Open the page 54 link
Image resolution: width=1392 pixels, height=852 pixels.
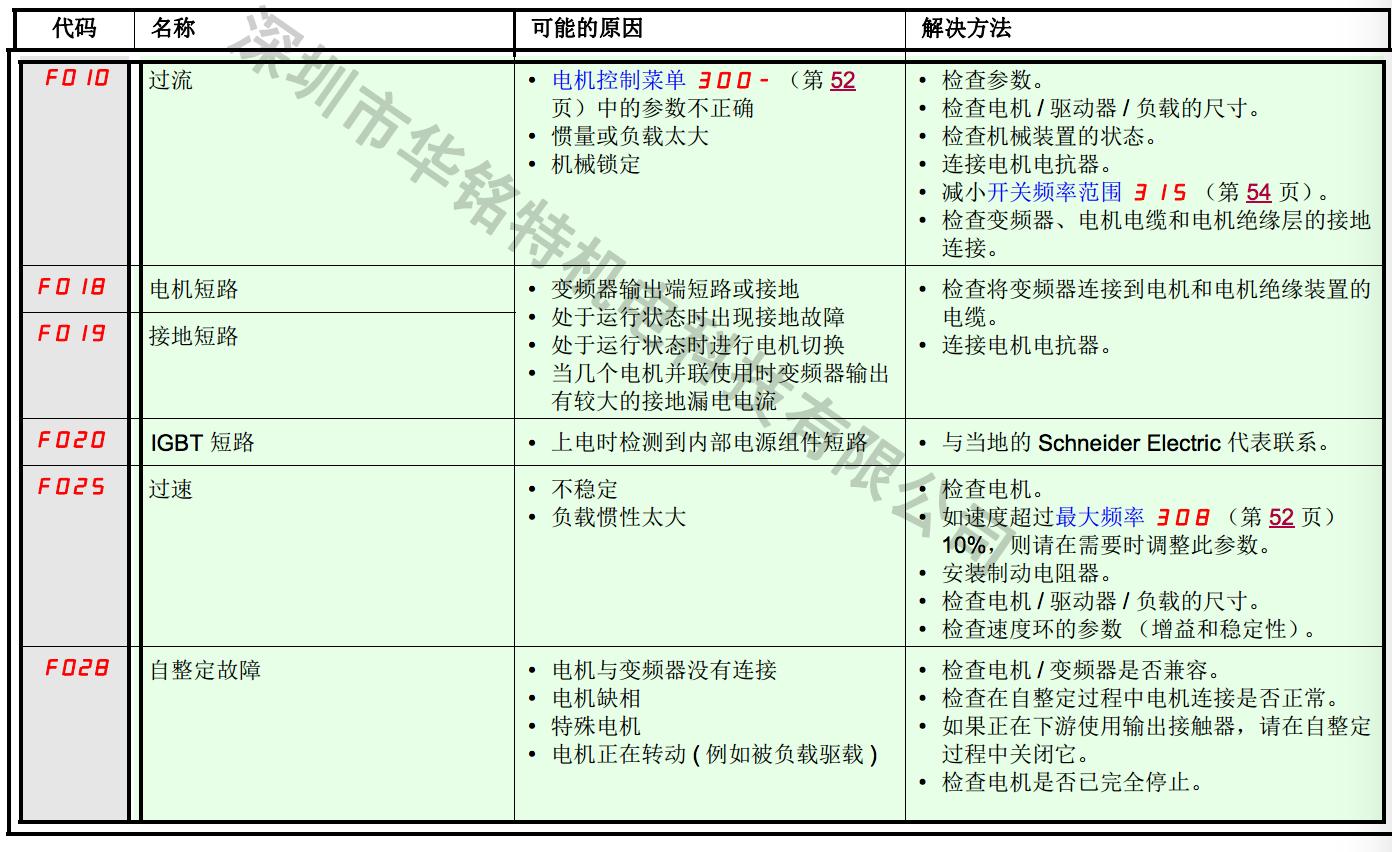pyautogui.click(x=1258, y=192)
